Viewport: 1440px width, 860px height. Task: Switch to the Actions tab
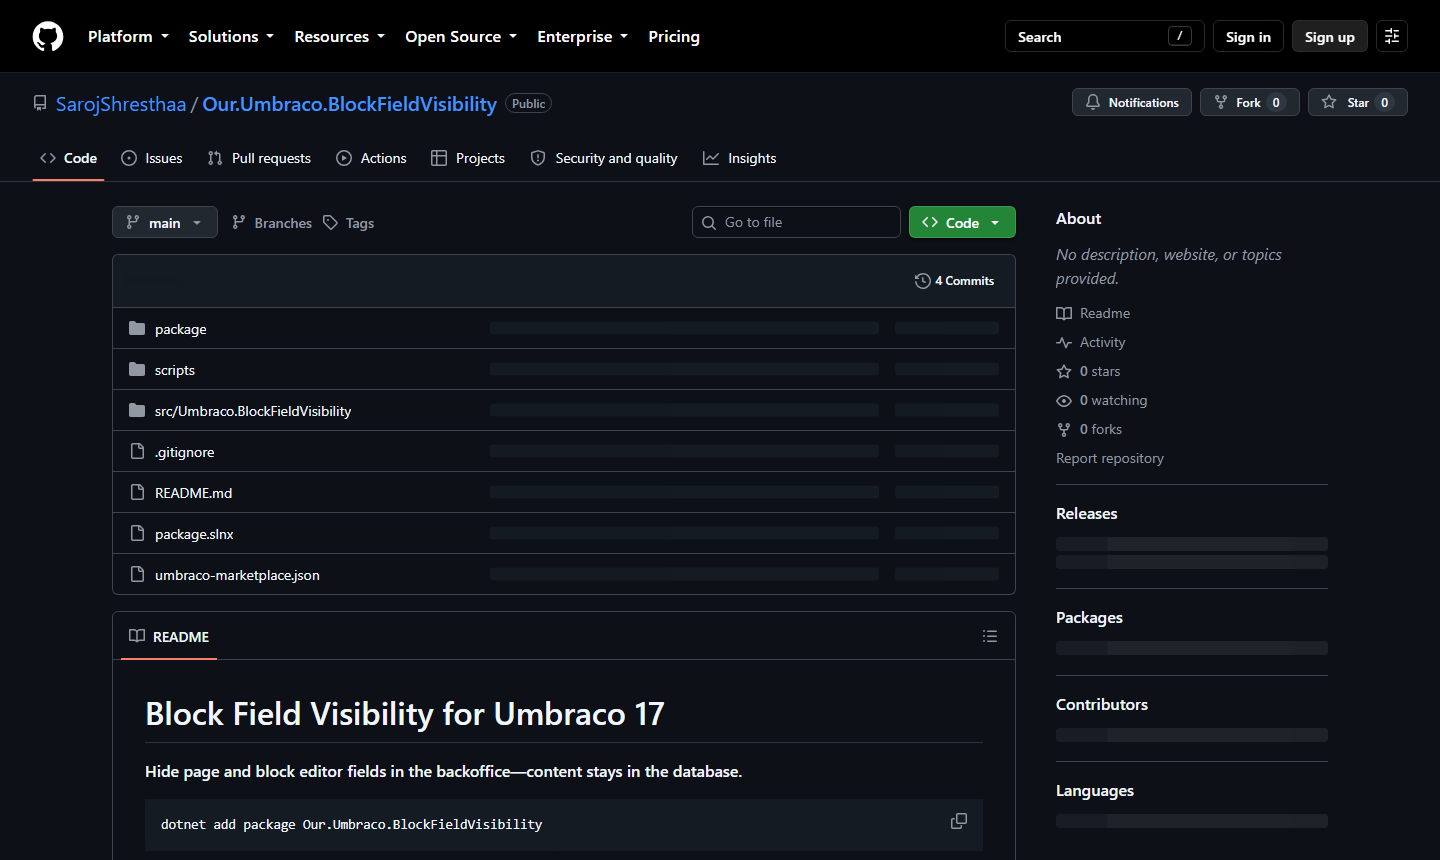[372, 158]
